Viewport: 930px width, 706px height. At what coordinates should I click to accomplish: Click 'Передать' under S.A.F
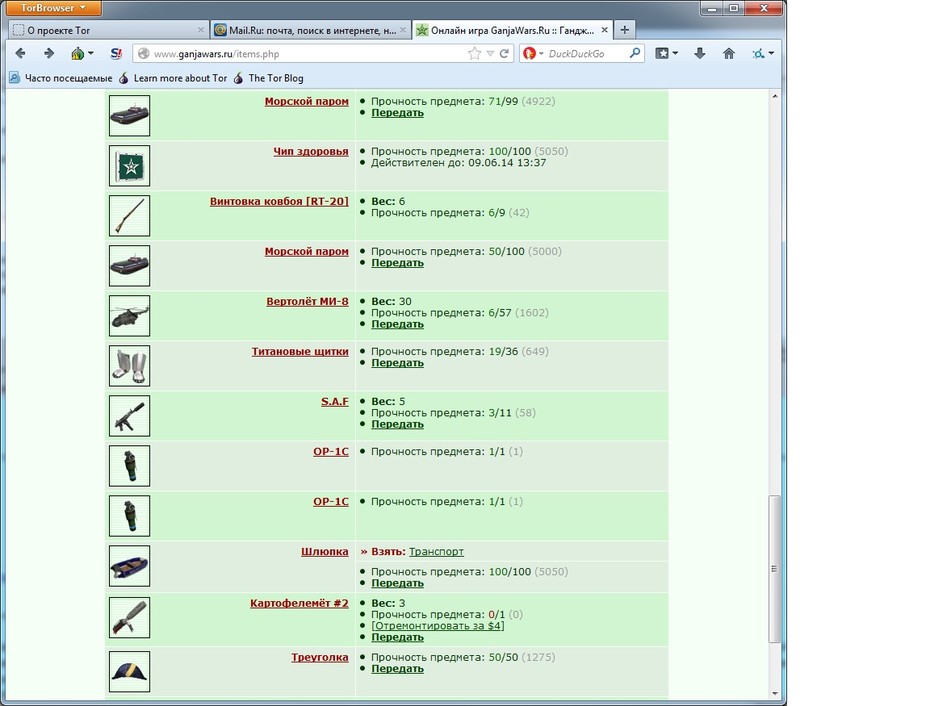click(397, 424)
